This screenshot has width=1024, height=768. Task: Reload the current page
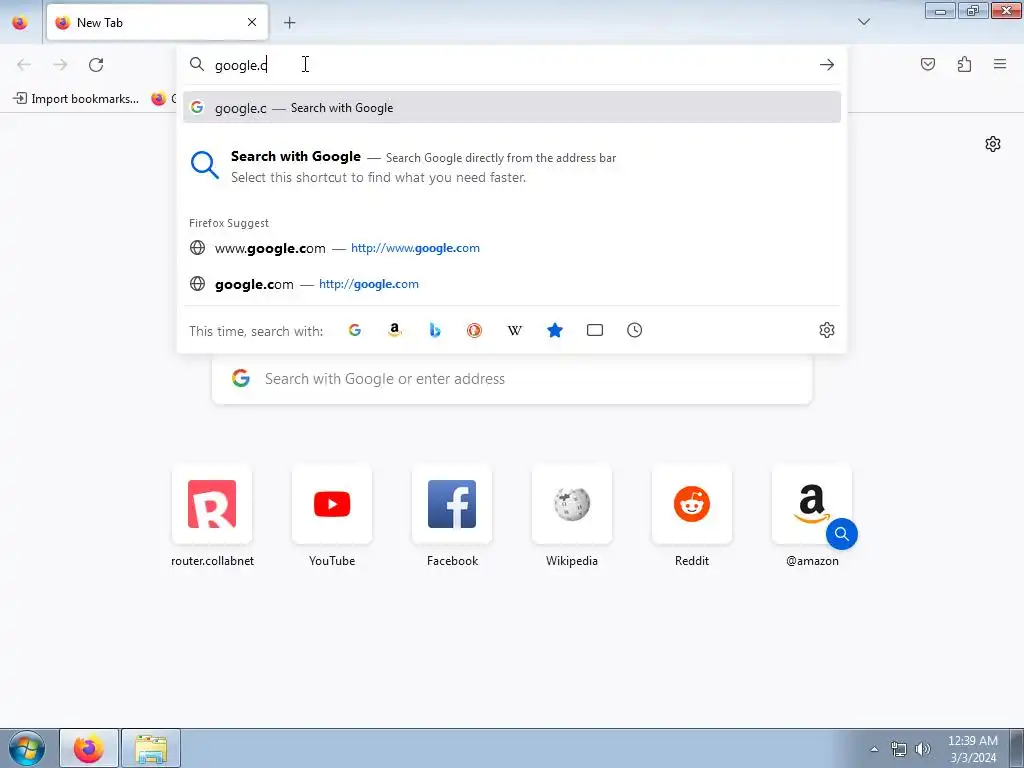click(96, 65)
